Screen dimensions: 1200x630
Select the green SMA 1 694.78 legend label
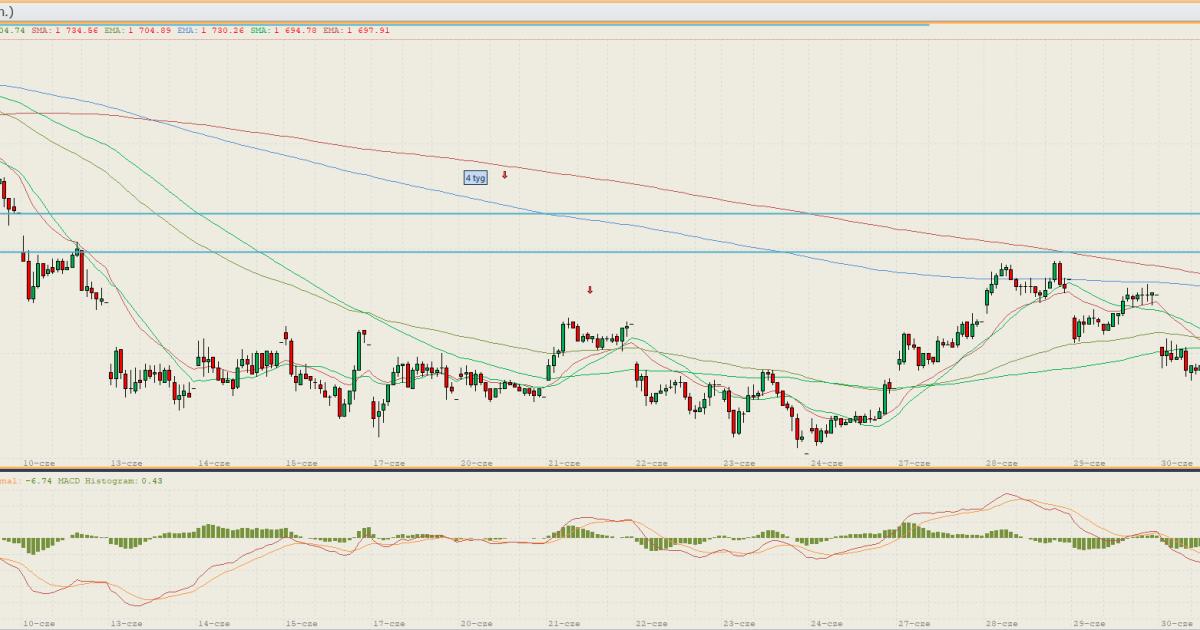tap(285, 31)
